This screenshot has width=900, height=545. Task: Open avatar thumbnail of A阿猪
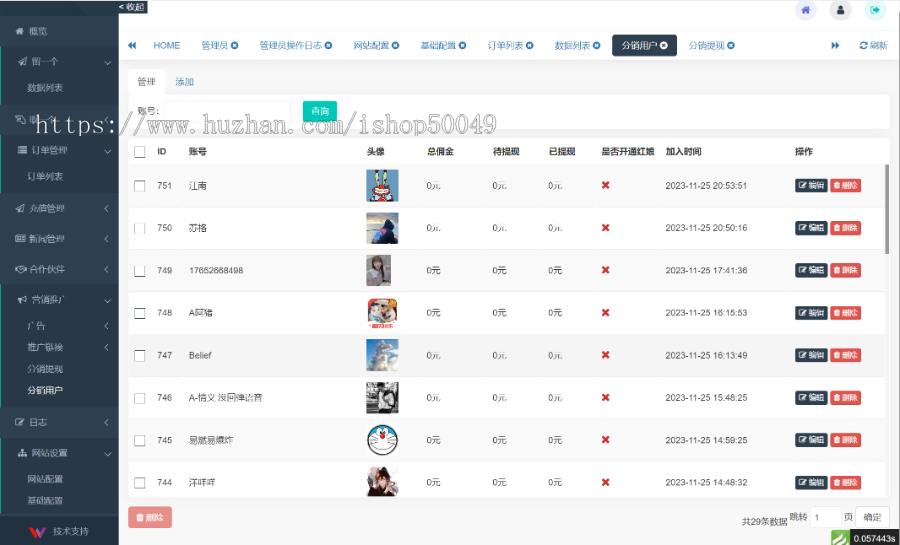pyautogui.click(x=382, y=313)
